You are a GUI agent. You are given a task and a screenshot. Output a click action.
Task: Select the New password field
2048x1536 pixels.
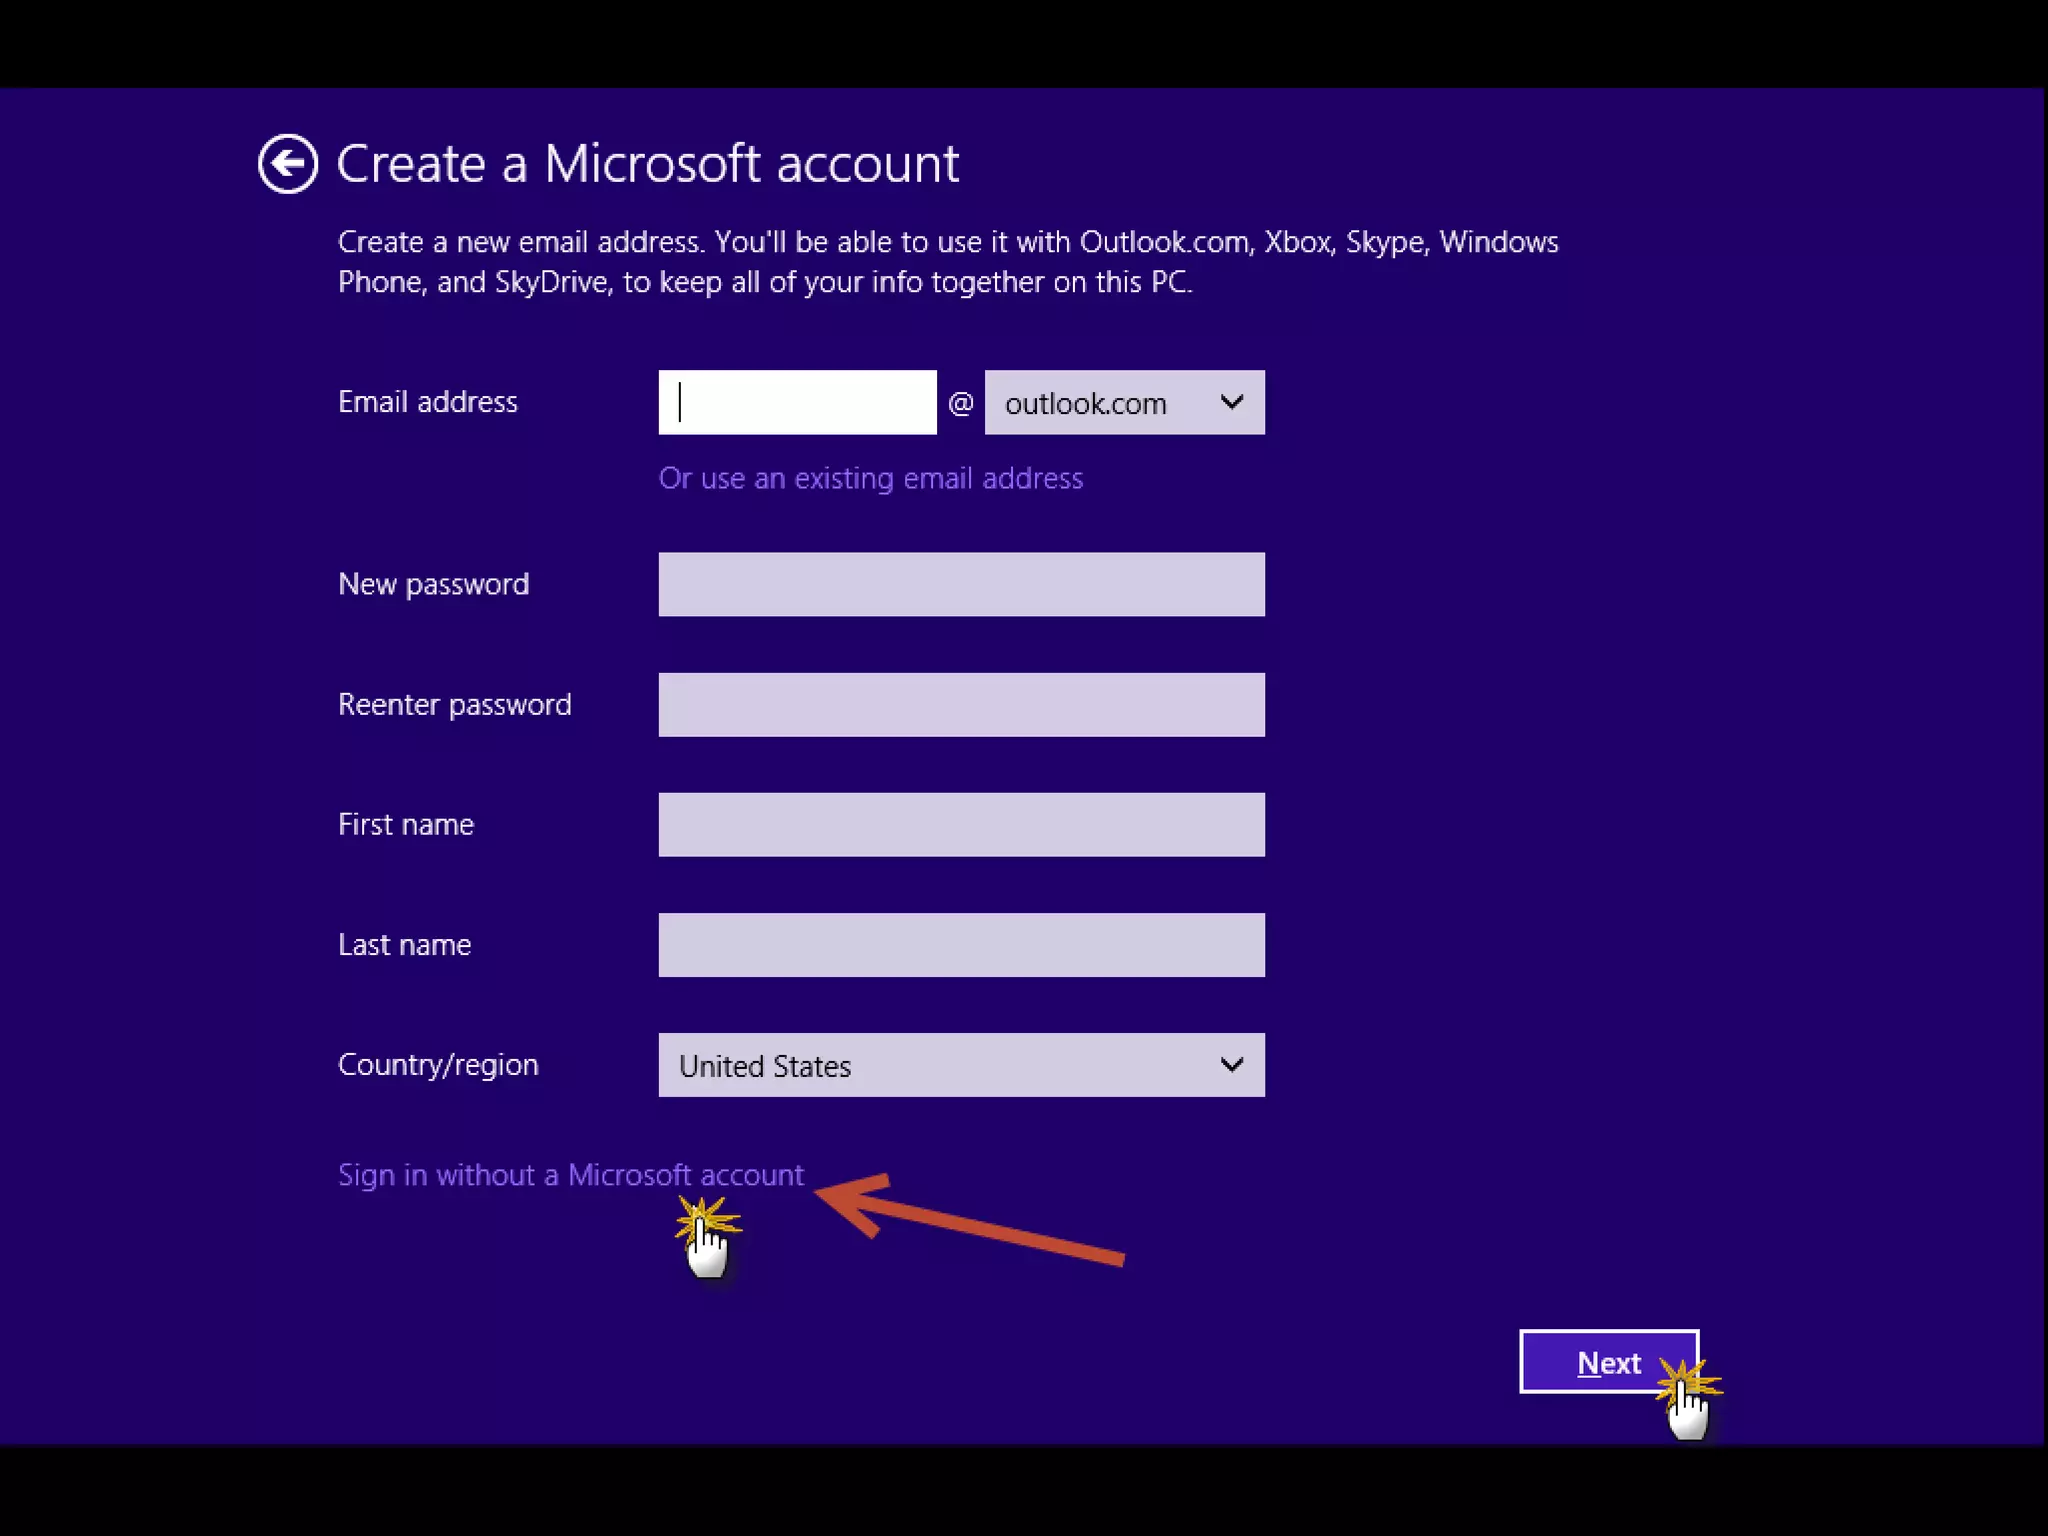pos(961,584)
